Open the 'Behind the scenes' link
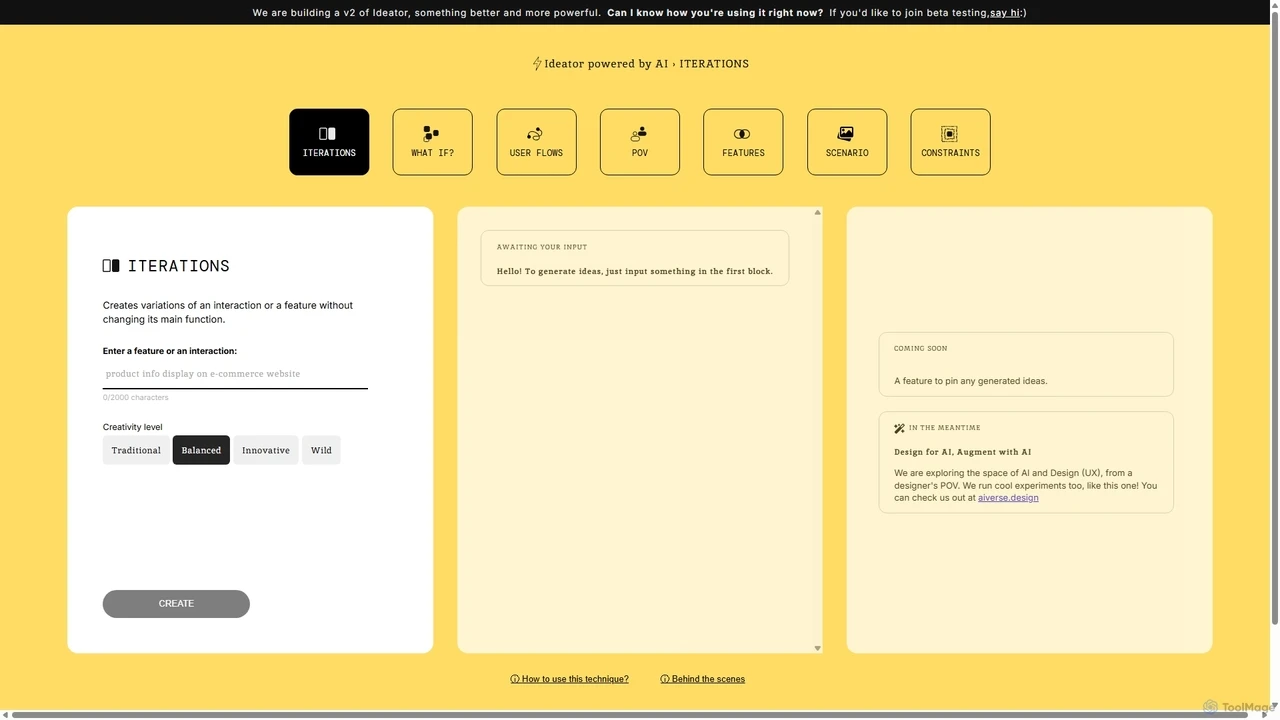The image size is (1280, 720). click(x=703, y=679)
